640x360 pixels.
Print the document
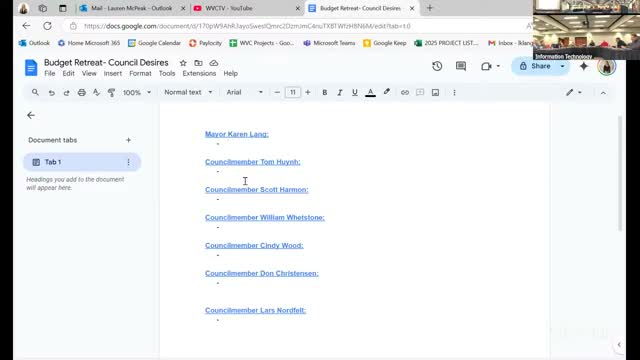tap(82, 93)
